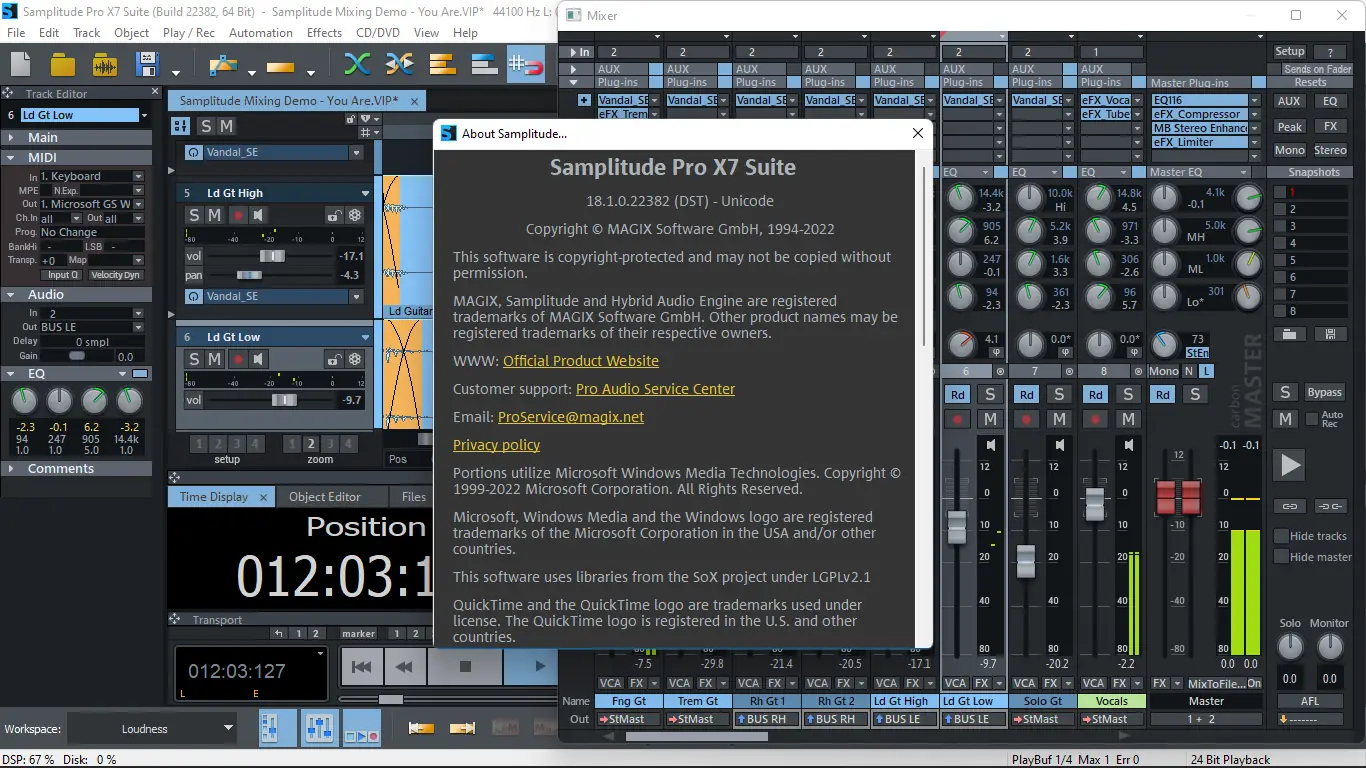Open Mixer help with the question mark button
Viewport: 1366px width, 768px height.
pyautogui.click(x=1330, y=51)
